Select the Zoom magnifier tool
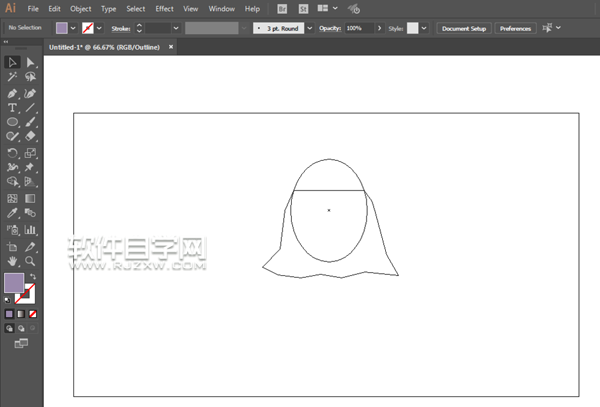Screen dimensions: 600x407 pos(30,260)
